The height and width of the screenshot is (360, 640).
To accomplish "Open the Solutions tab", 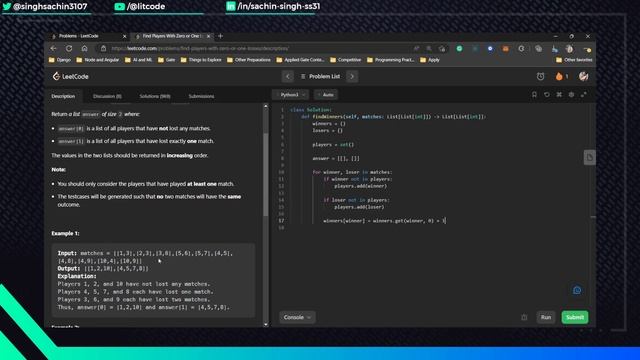I will tap(155, 96).
